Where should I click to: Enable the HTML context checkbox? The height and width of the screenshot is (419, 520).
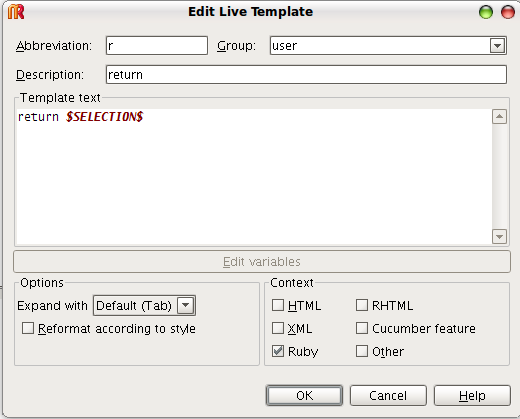point(278,305)
